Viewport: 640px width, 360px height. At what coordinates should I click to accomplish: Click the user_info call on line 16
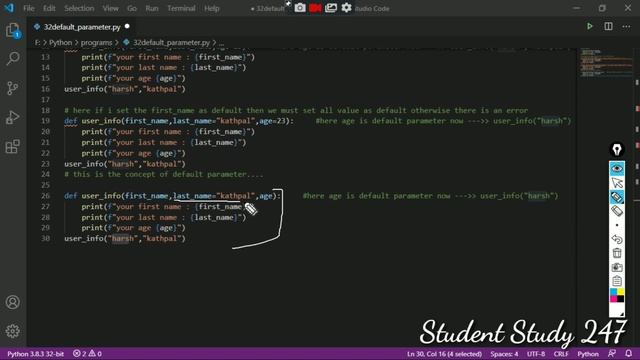125,89
